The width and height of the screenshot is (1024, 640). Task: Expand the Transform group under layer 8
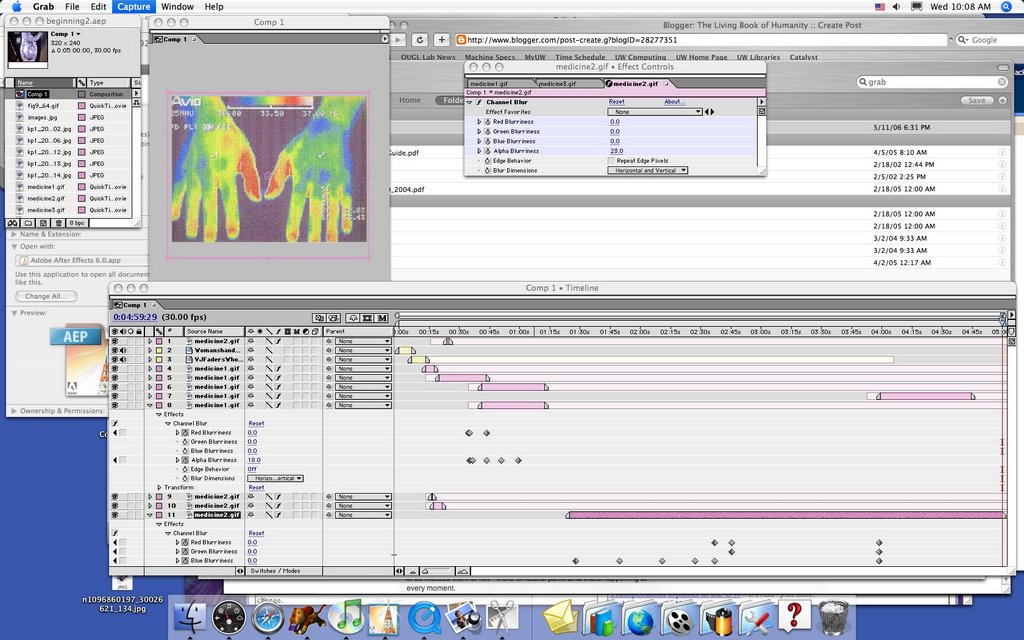click(159, 488)
